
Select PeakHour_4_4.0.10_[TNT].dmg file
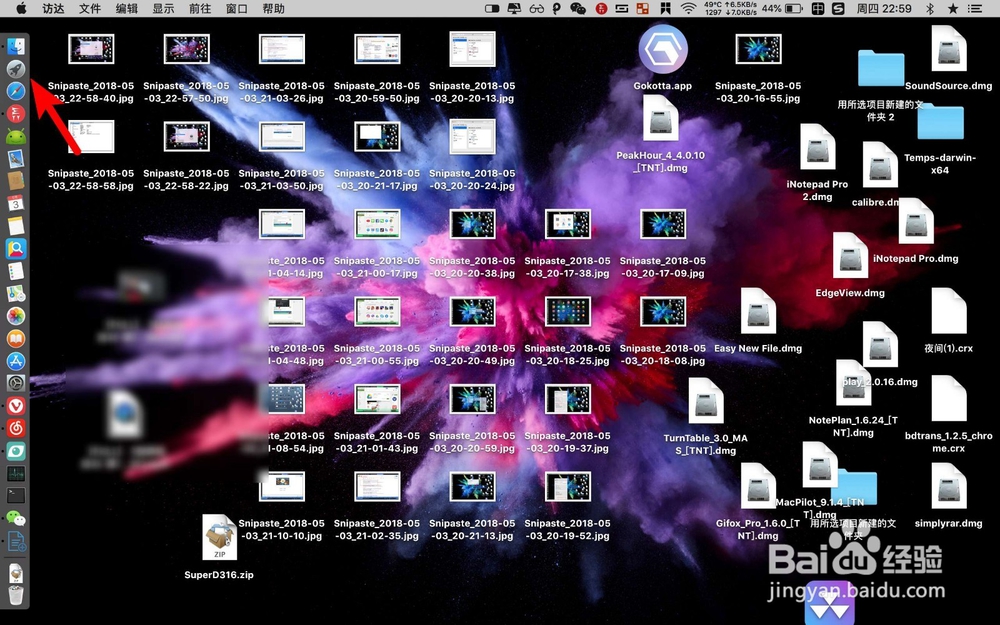coord(660,119)
